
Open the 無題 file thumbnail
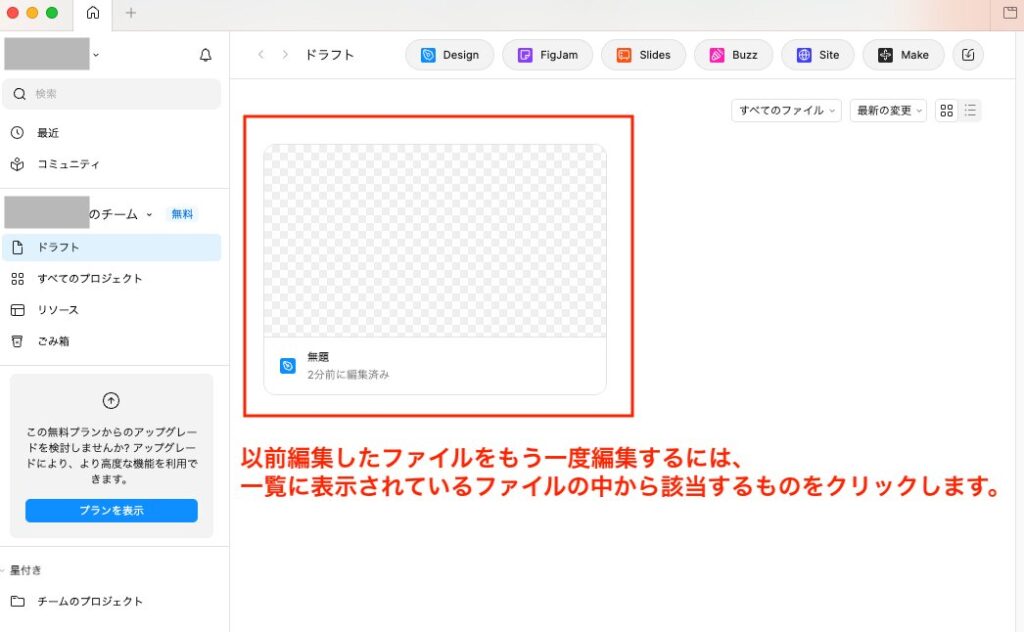pos(435,241)
